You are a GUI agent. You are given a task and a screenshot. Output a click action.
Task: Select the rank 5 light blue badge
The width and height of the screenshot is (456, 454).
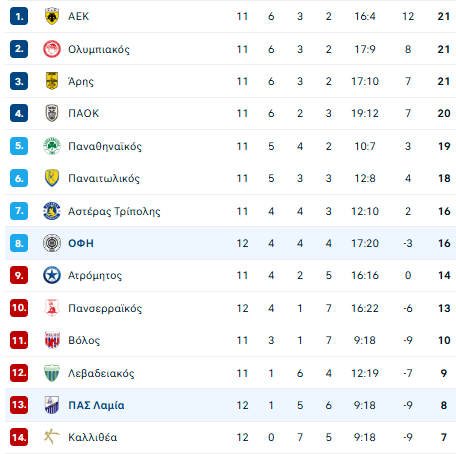point(19,146)
